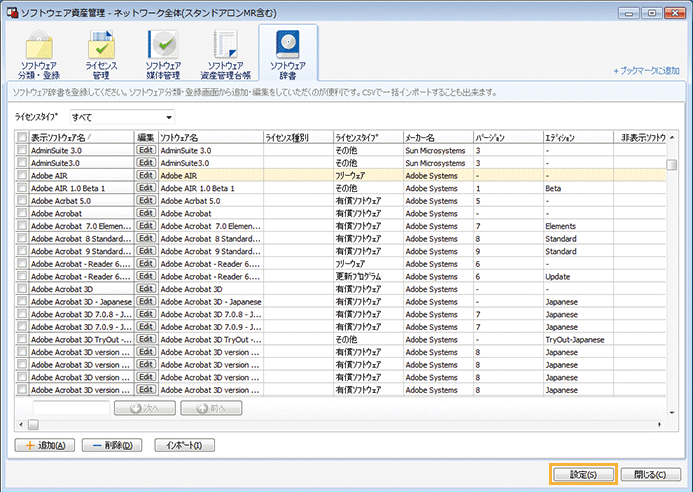Click the vertical scrollbar down arrow
The height and width of the screenshot is (492, 693).
672,413
